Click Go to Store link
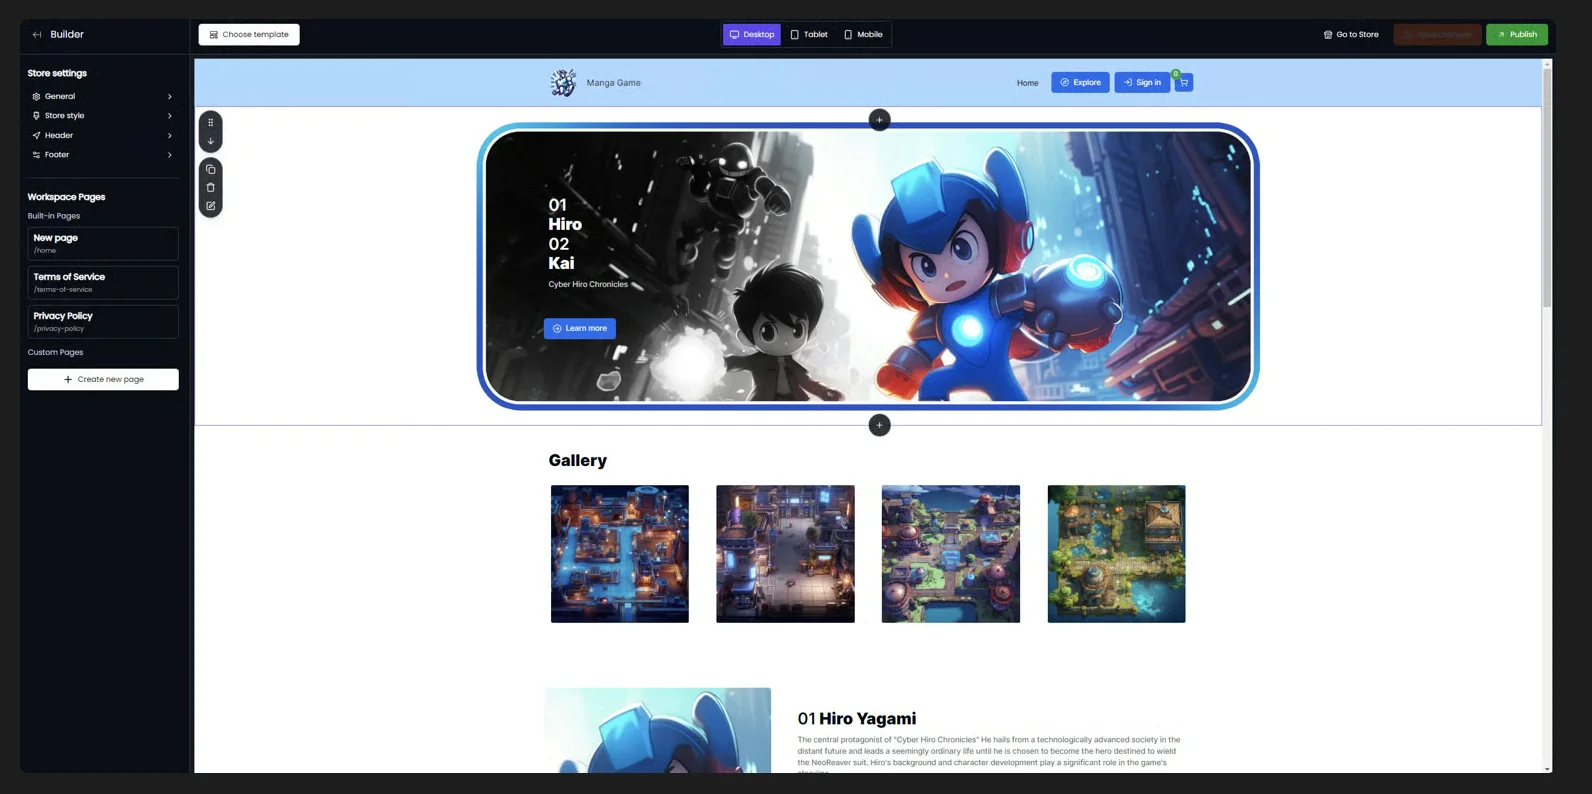The height and width of the screenshot is (794, 1592). pyautogui.click(x=1351, y=35)
